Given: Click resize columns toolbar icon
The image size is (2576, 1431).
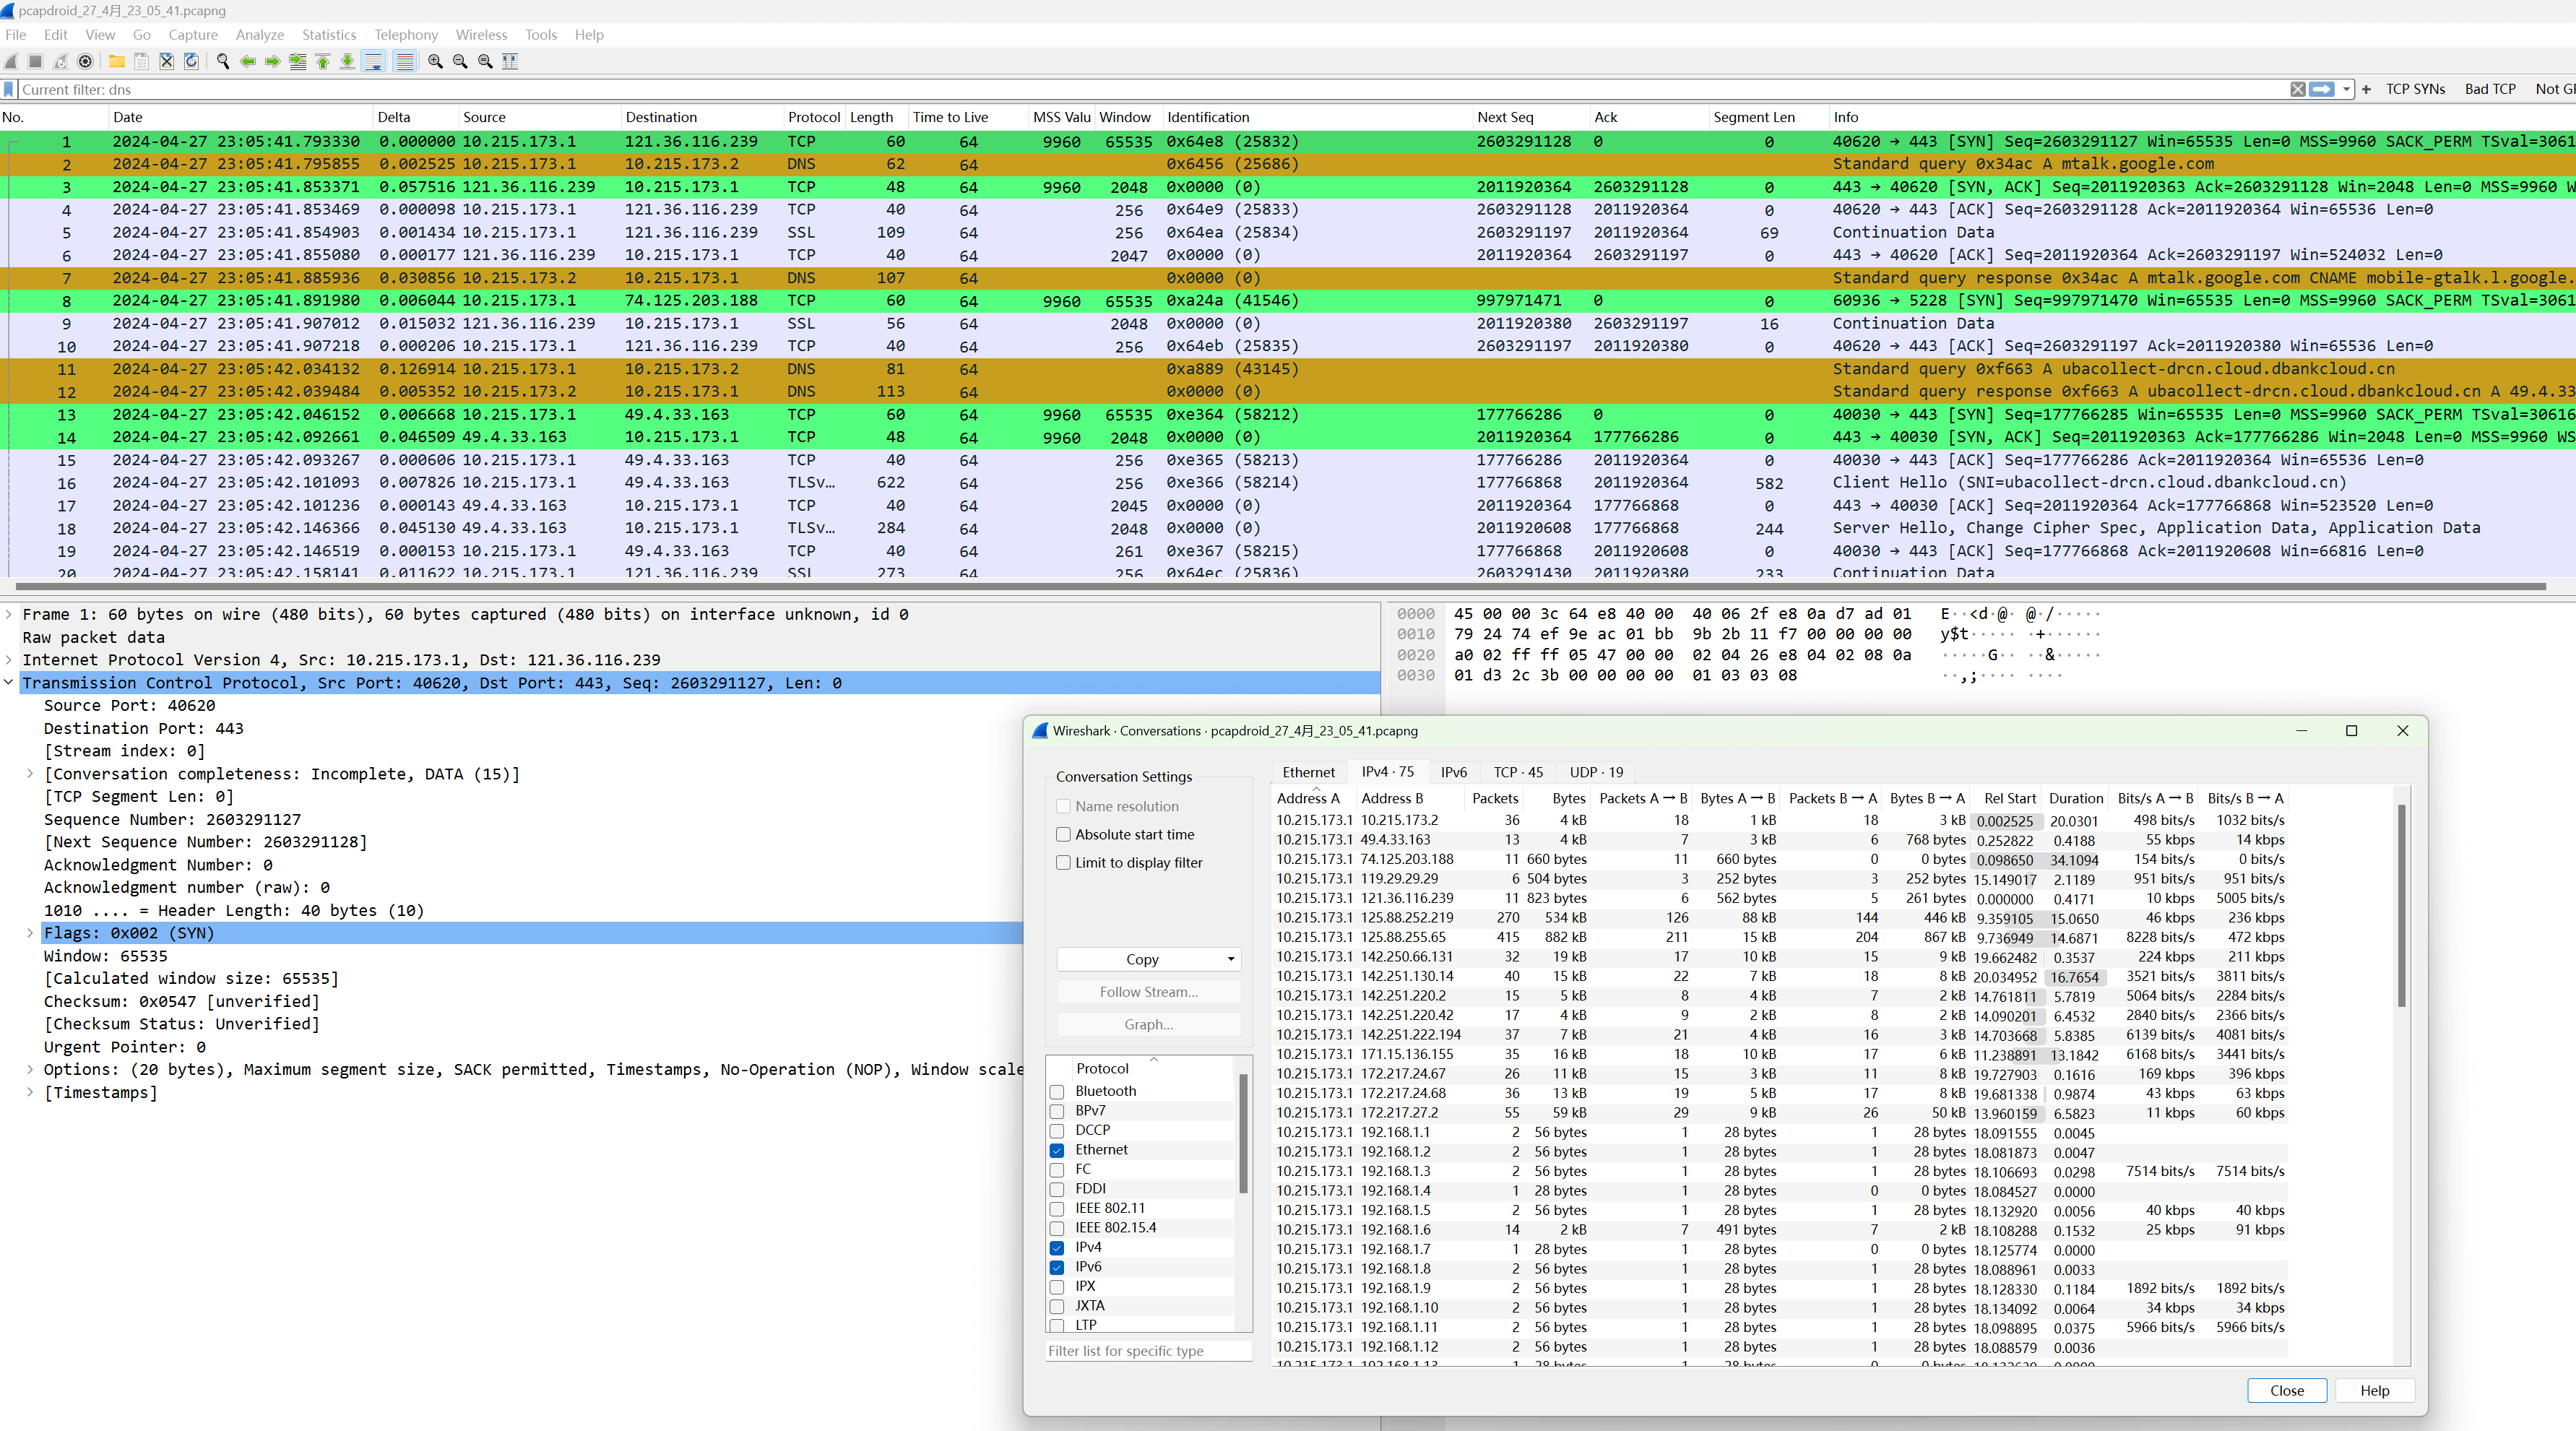Looking at the screenshot, I should tap(510, 62).
